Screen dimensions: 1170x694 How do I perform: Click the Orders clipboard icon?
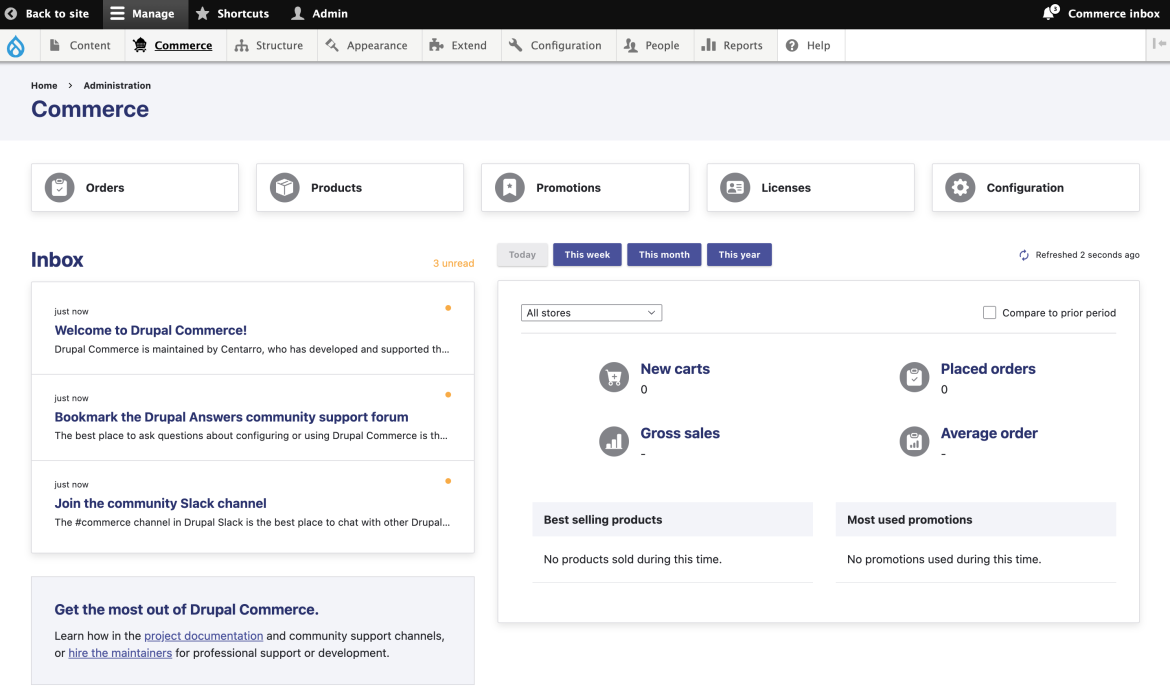(x=60, y=188)
